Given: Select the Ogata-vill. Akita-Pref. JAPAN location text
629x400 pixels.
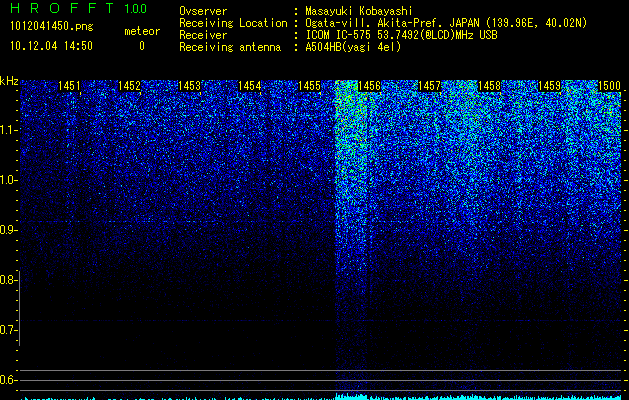Looking at the screenshot, I should (446, 23).
